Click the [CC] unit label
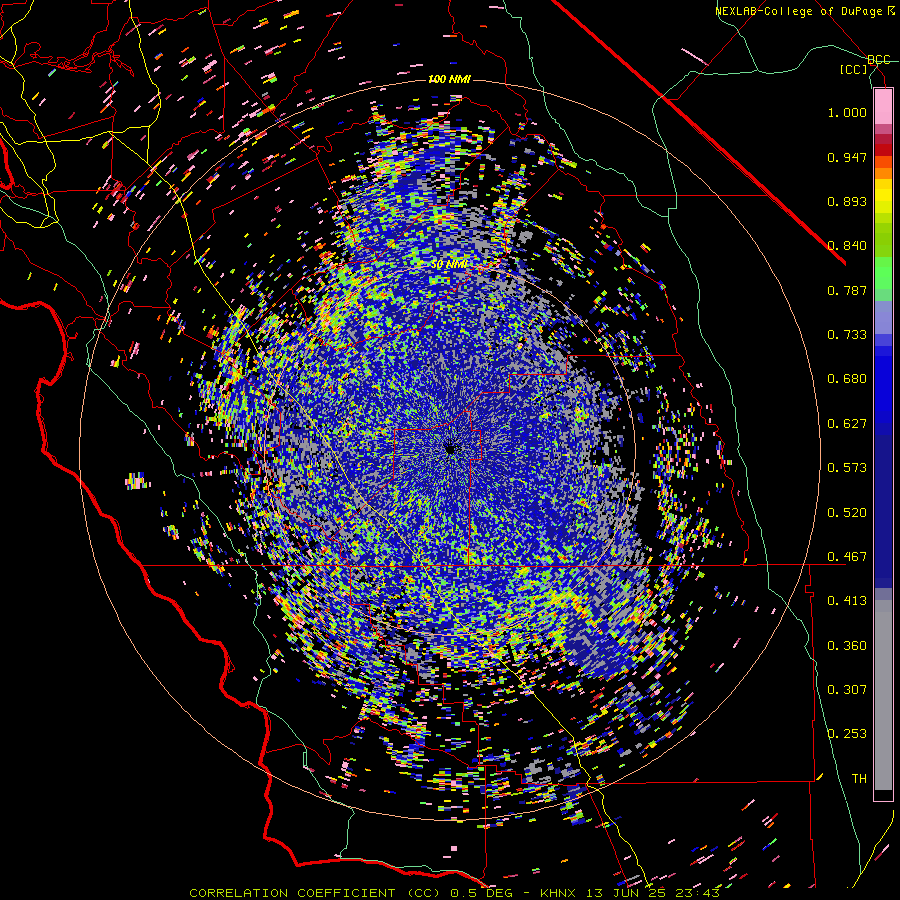The width and height of the screenshot is (900, 900). (x=854, y=69)
